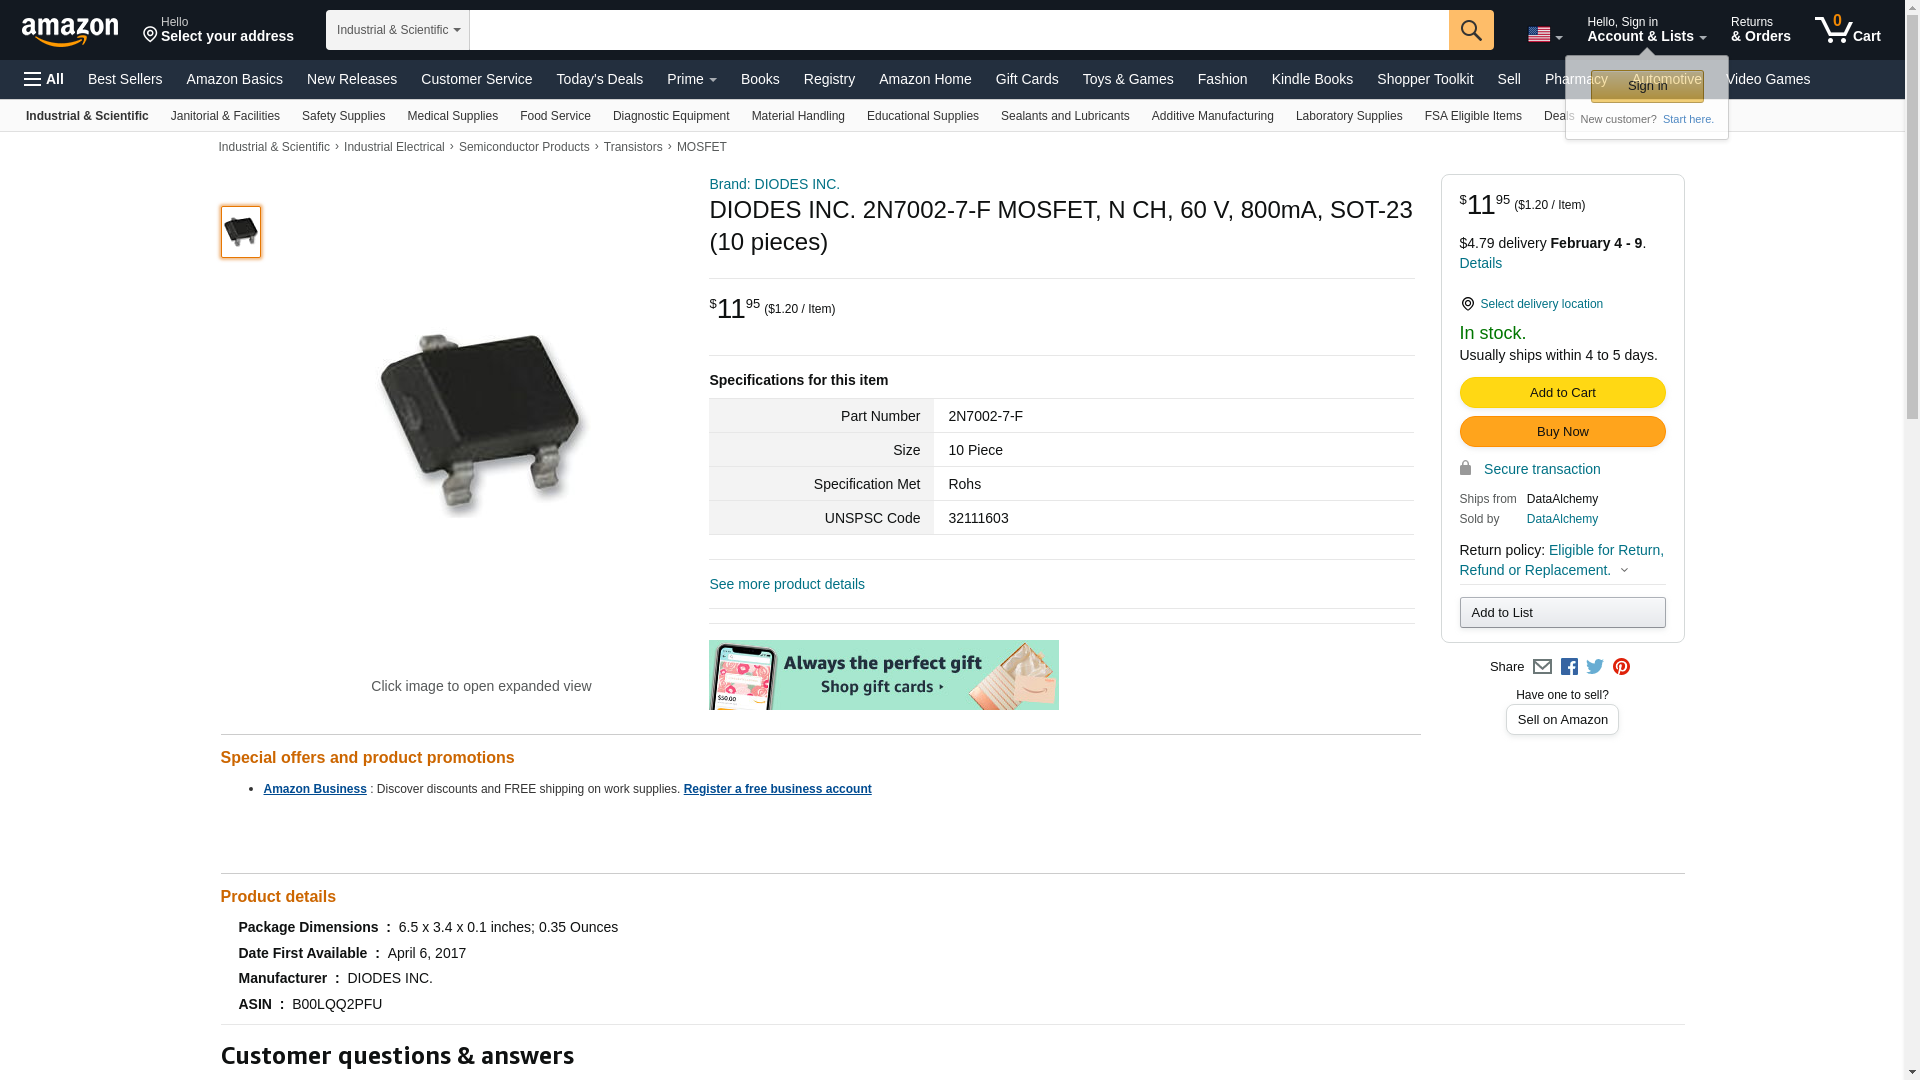Open the All hamburger menu

point(44,79)
